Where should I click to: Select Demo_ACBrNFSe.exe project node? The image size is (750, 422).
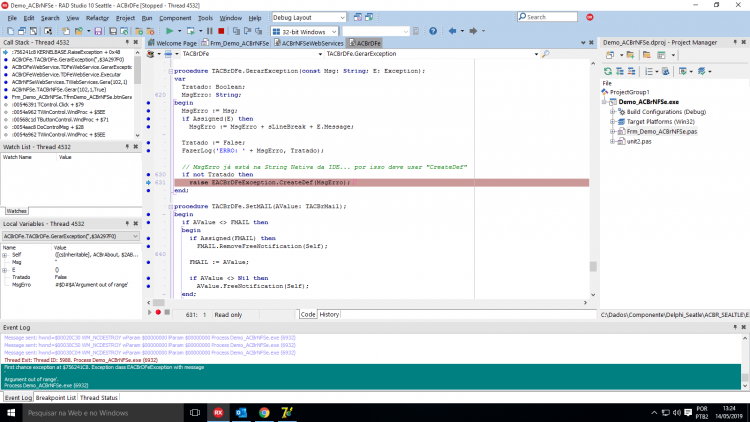tap(648, 102)
